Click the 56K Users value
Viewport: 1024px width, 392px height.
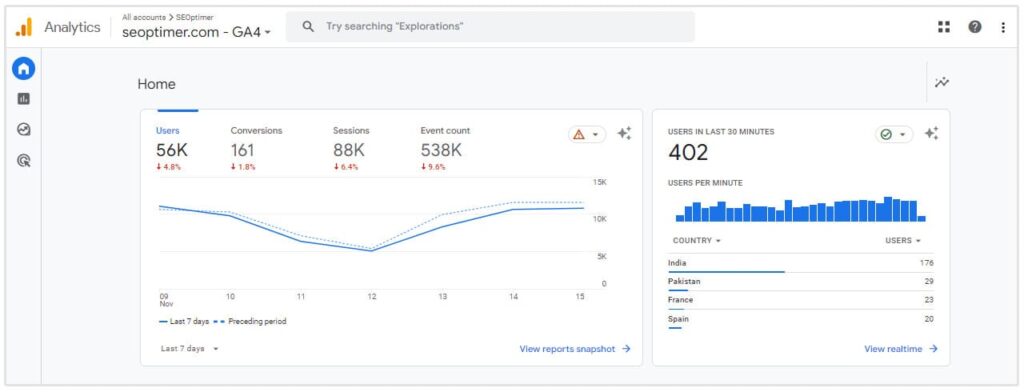172,150
